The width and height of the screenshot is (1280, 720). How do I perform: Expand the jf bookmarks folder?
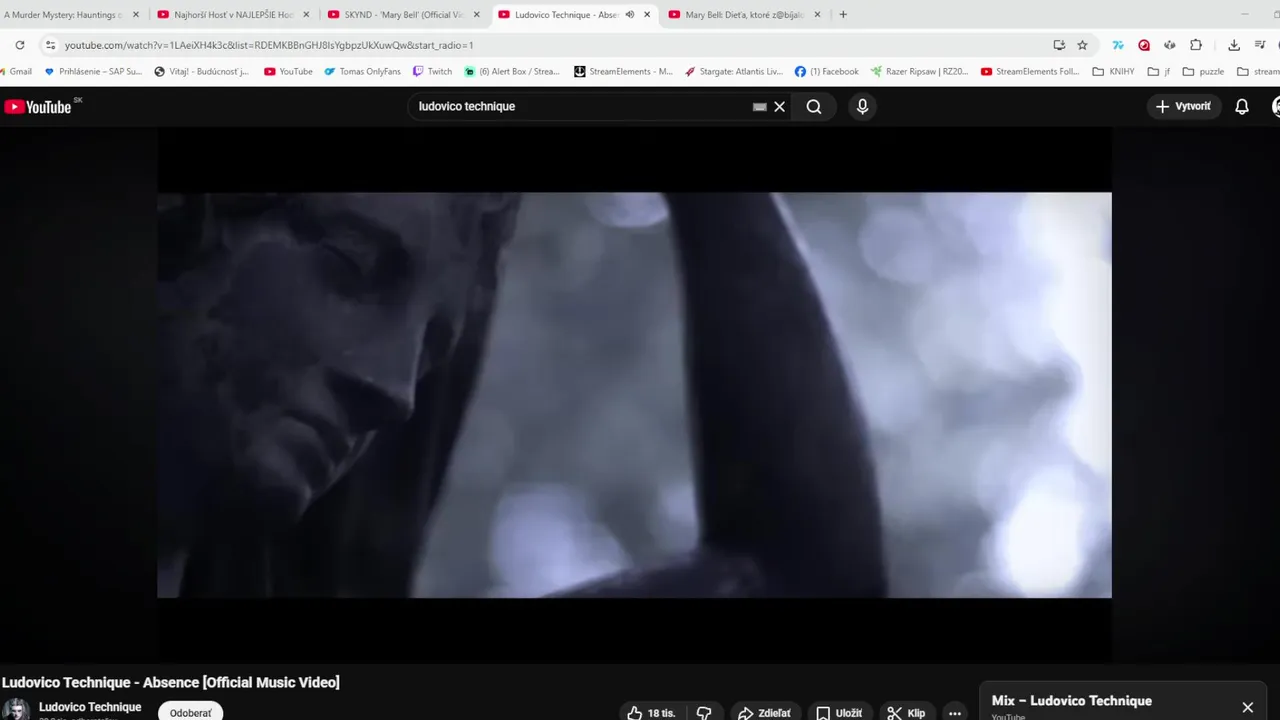[x=1159, y=72]
